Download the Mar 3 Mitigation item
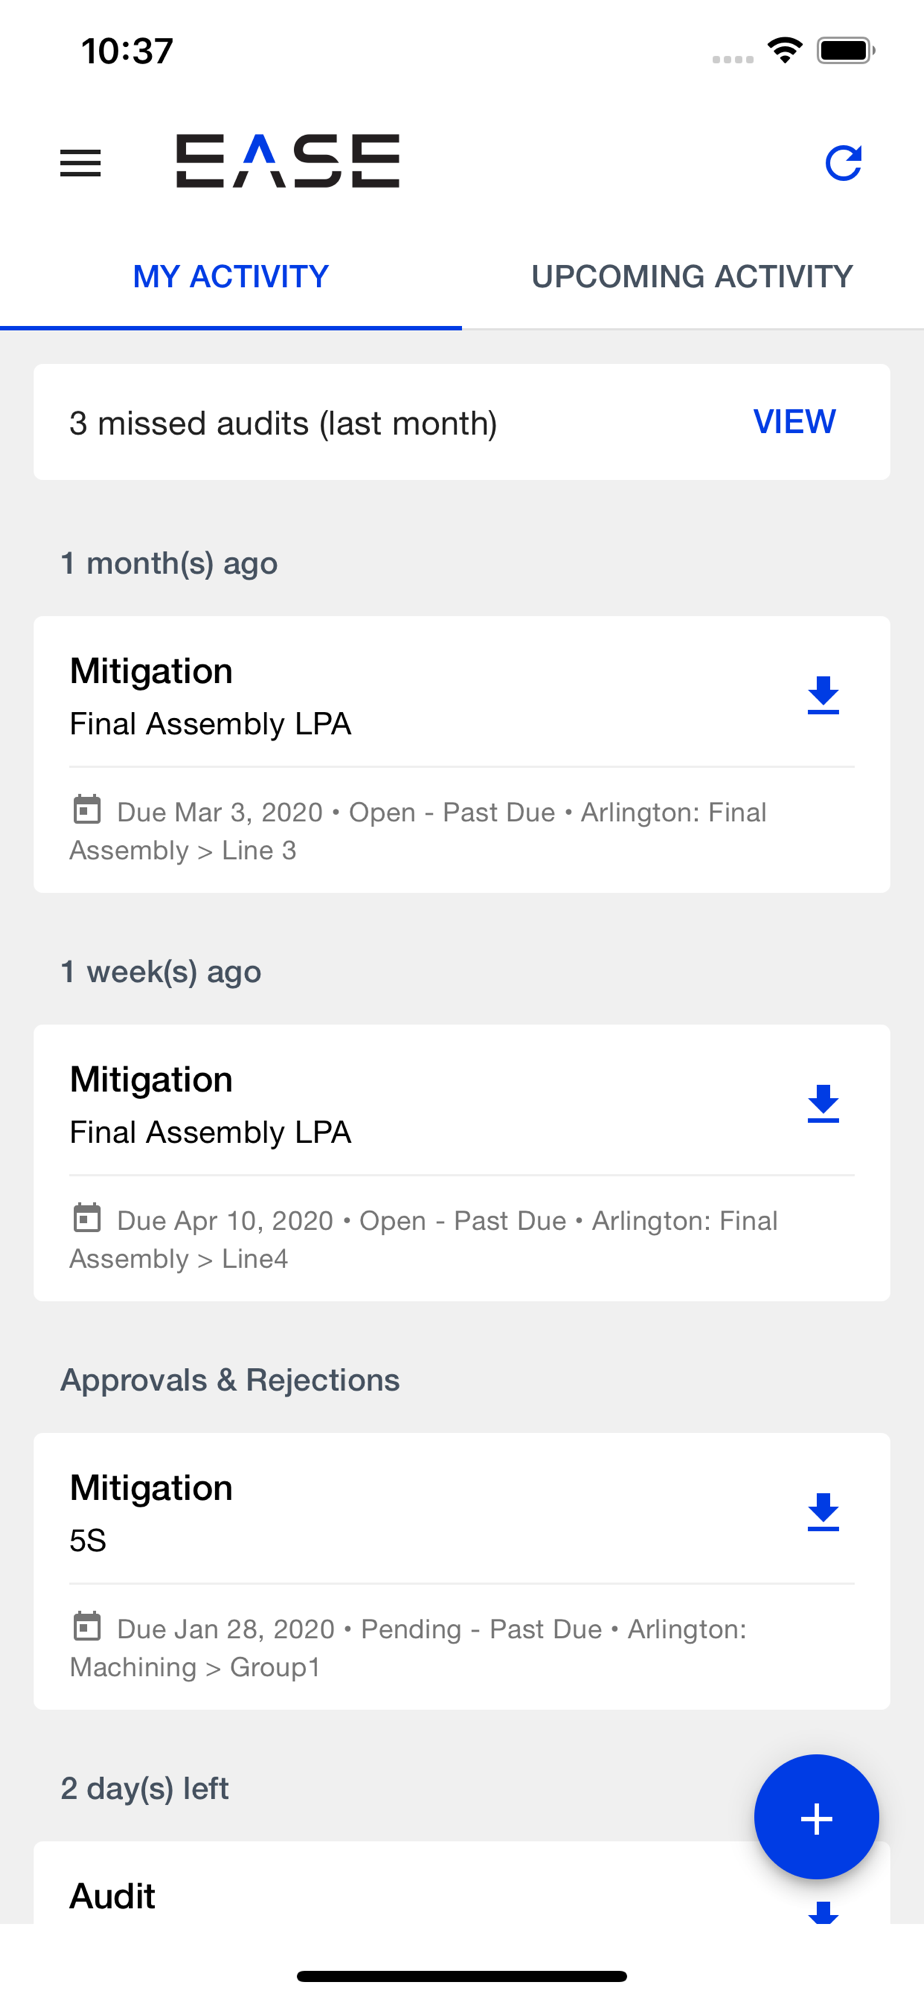924x2000 pixels. coord(823,695)
